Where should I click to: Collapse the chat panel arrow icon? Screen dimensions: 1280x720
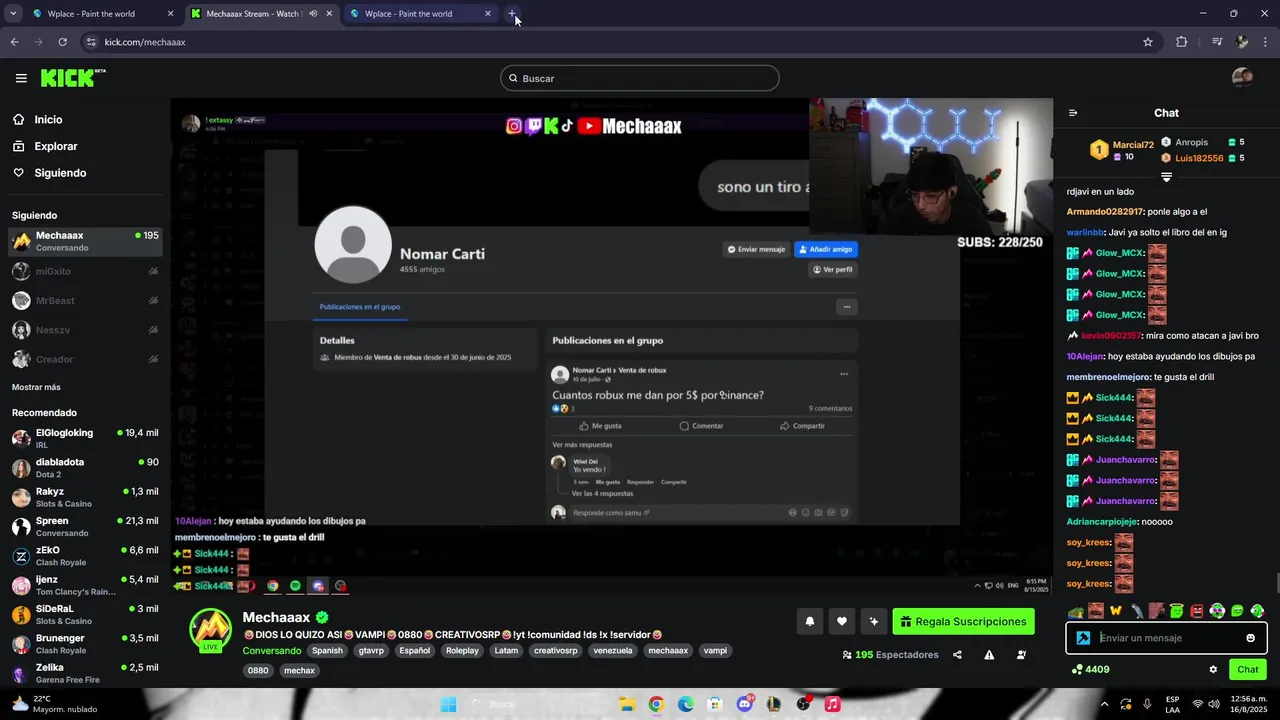[x=1073, y=113]
